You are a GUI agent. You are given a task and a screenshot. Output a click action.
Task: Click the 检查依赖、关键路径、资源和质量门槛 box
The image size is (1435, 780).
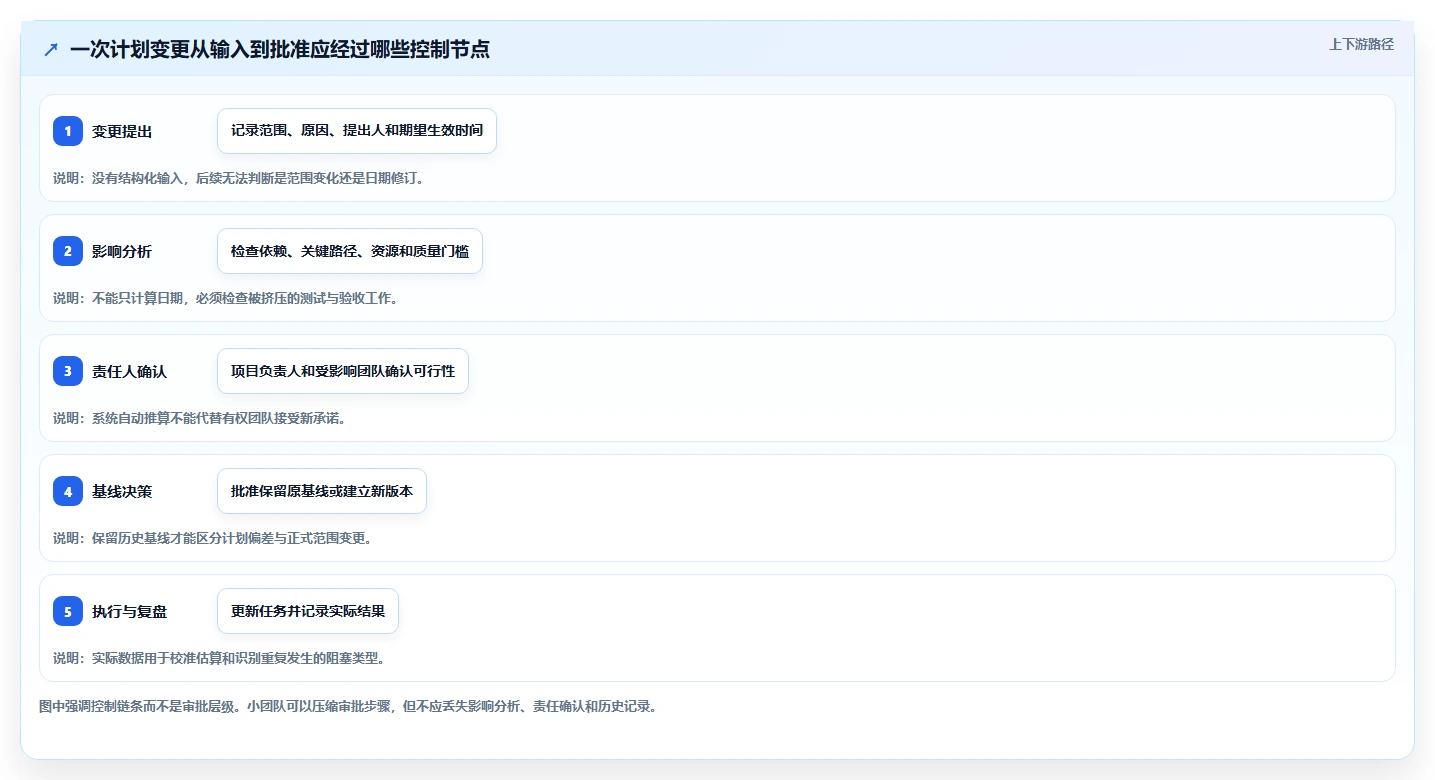pyautogui.click(x=350, y=251)
